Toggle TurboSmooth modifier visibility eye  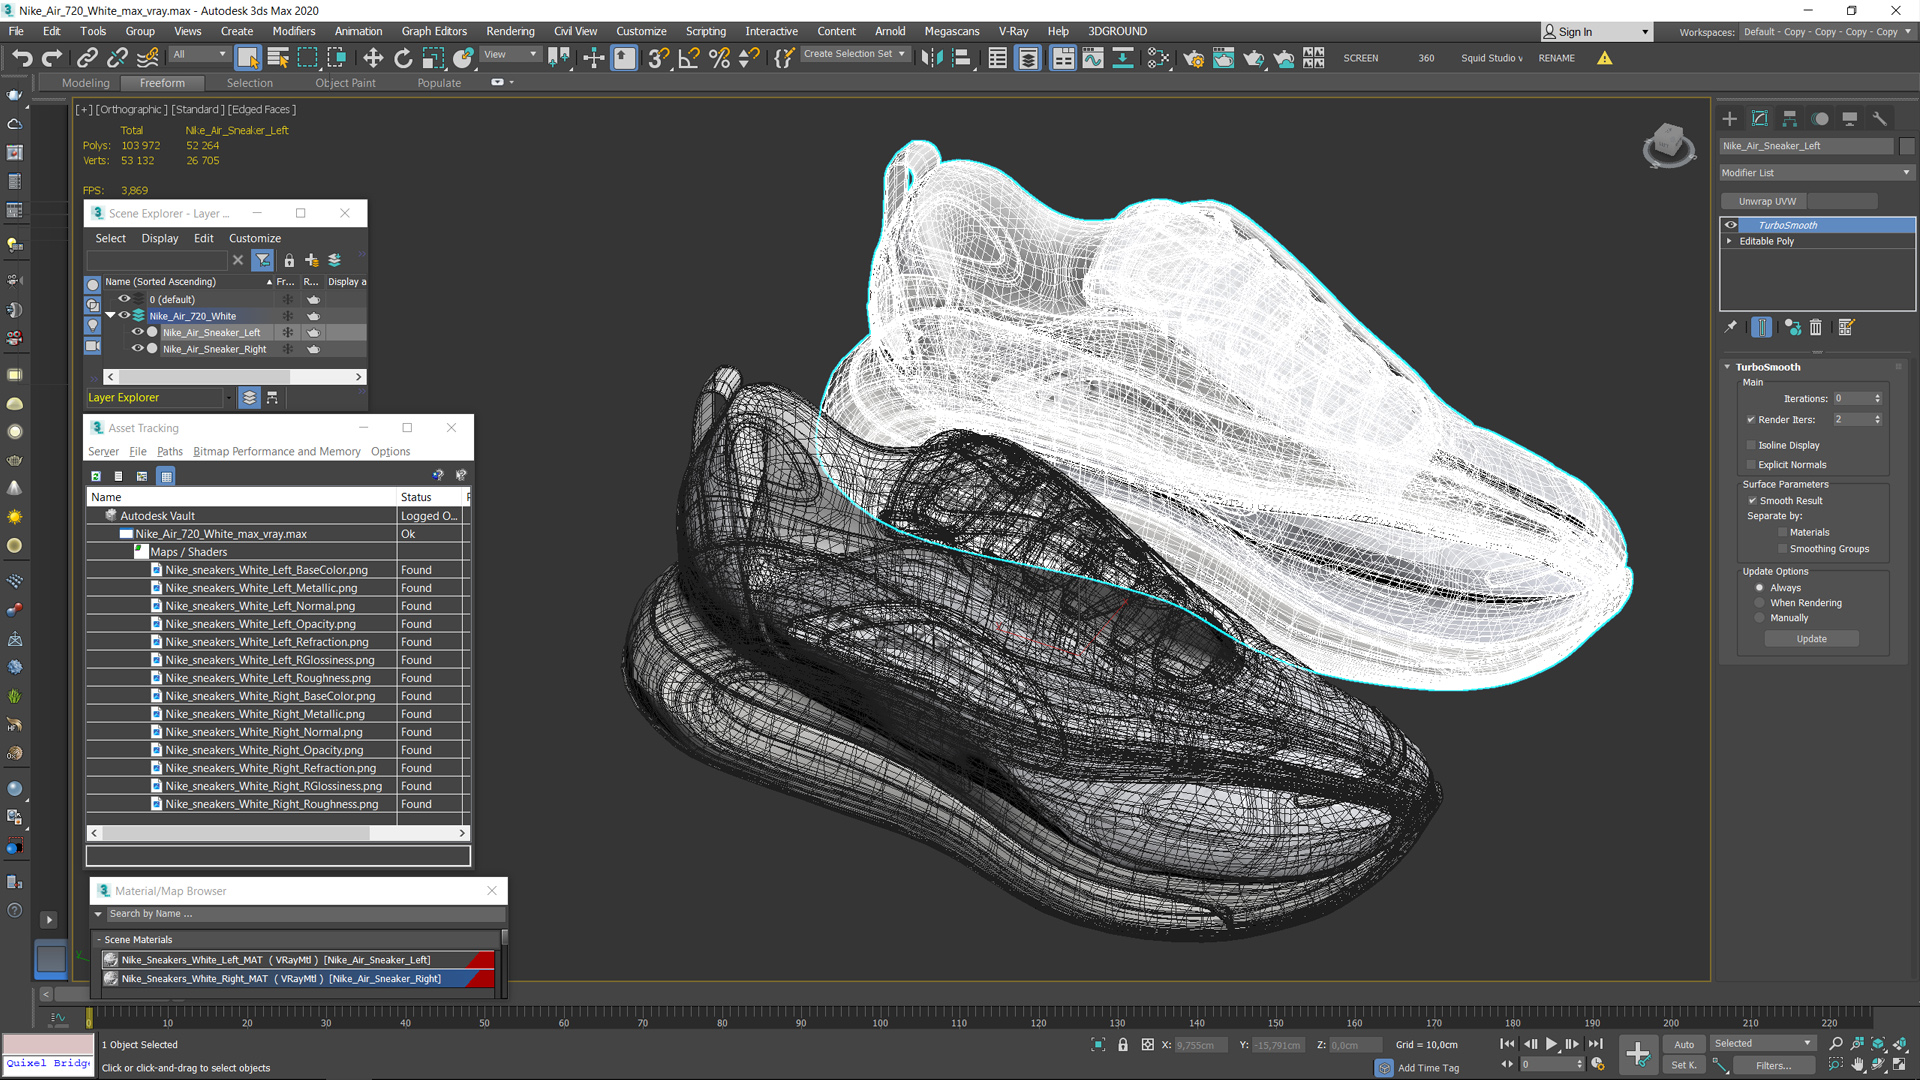[1731, 225]
